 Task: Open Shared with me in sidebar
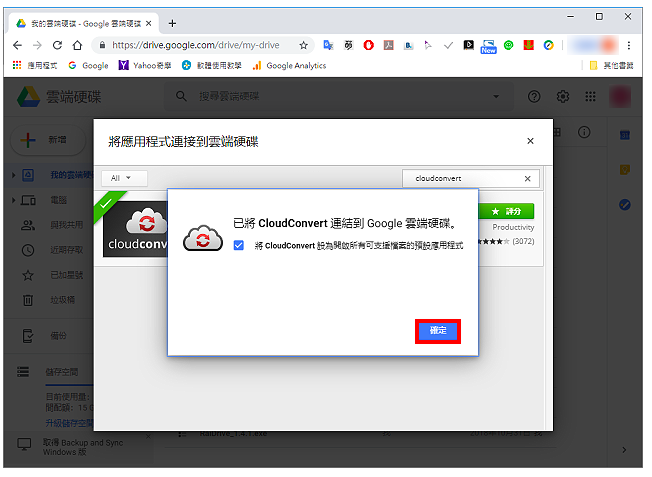coord(52,225)
